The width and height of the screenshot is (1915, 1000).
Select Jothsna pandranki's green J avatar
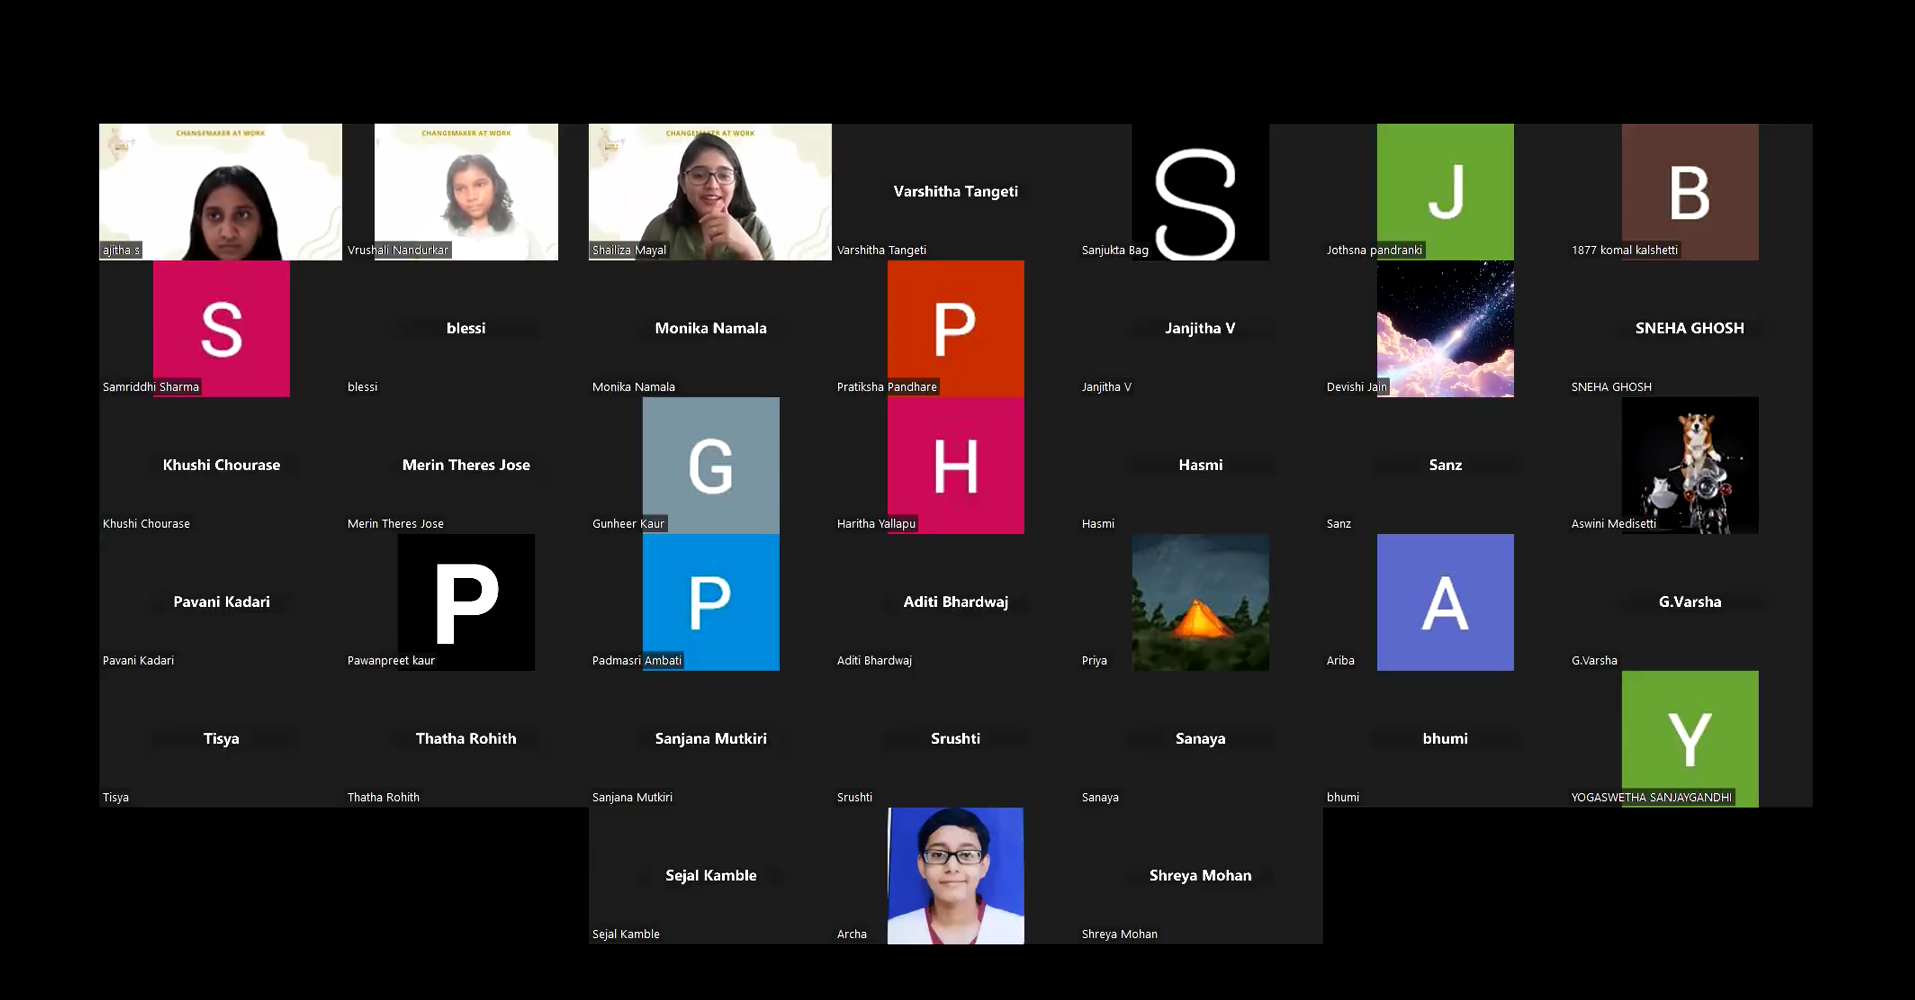coord(1445,192)
